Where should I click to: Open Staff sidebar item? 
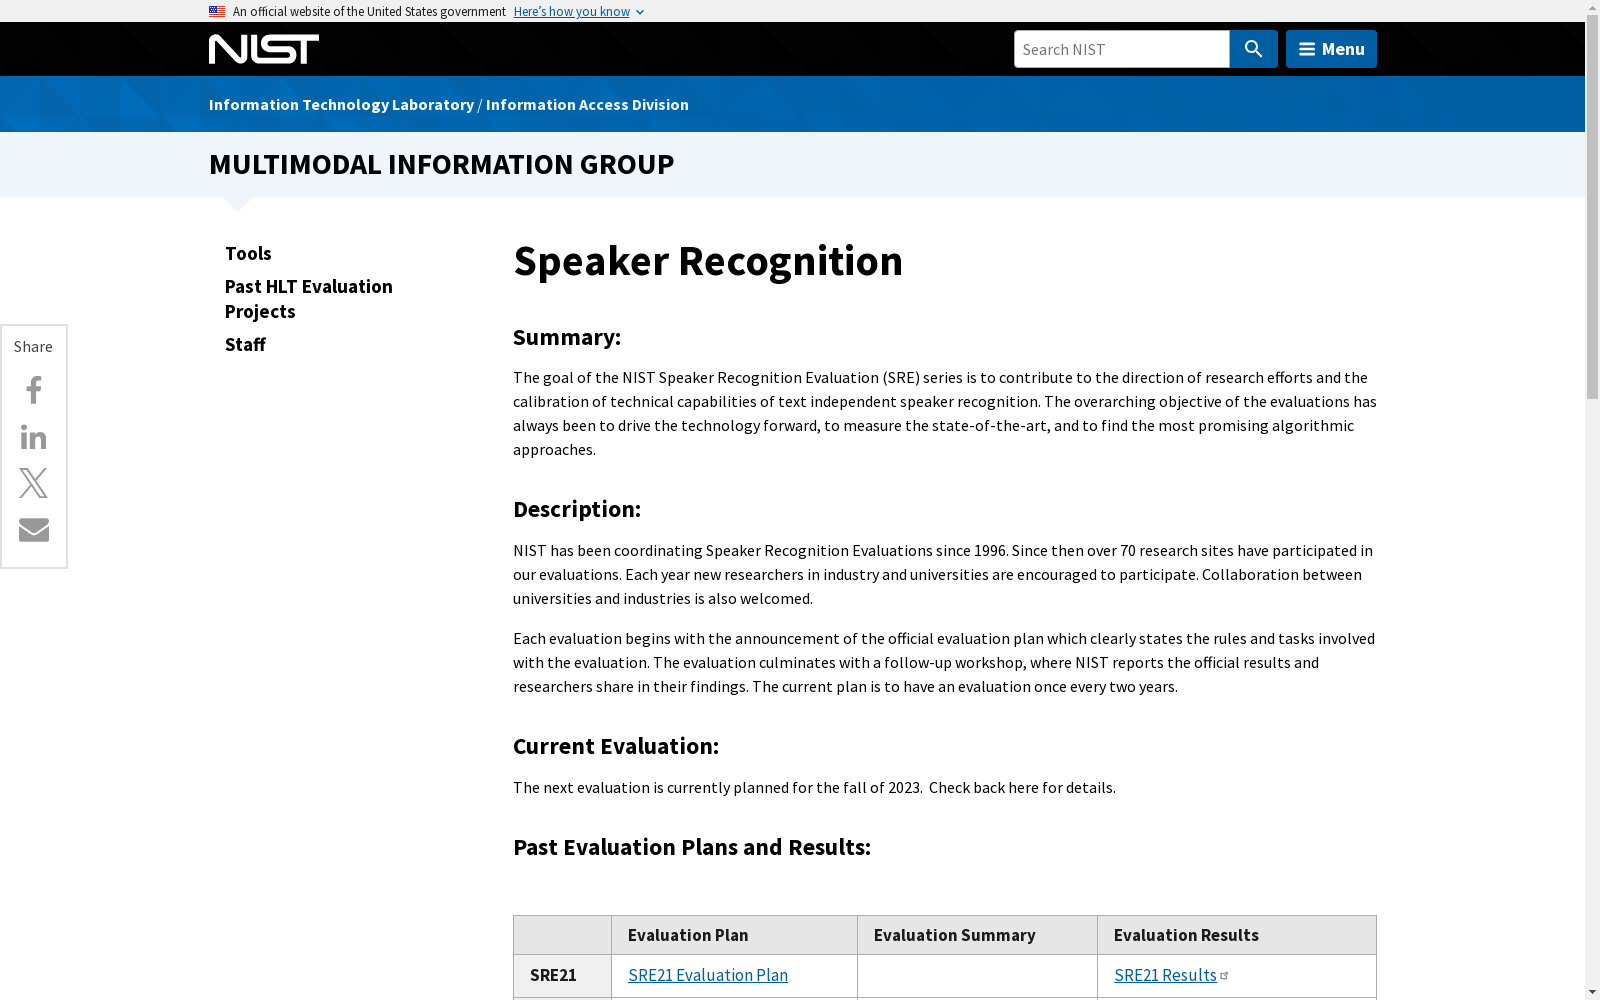tap(245, 345)
